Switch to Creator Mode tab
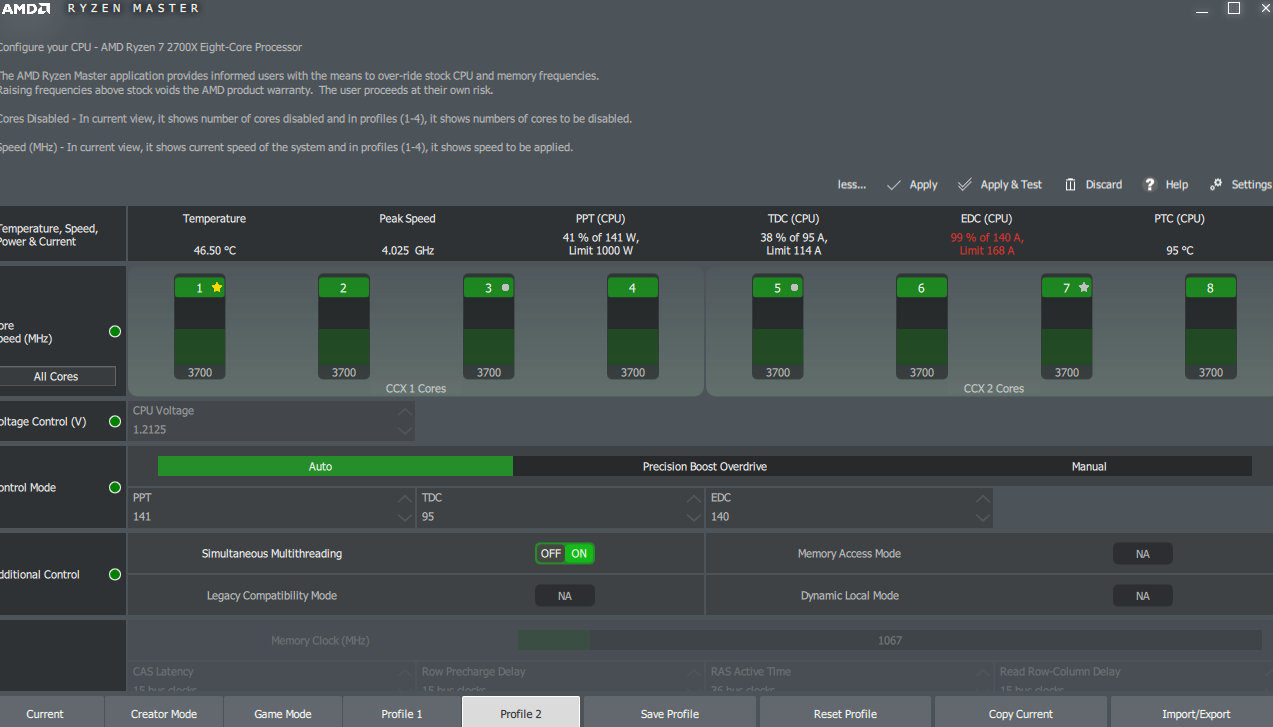The image size is (1273, 727). point(164,714)
